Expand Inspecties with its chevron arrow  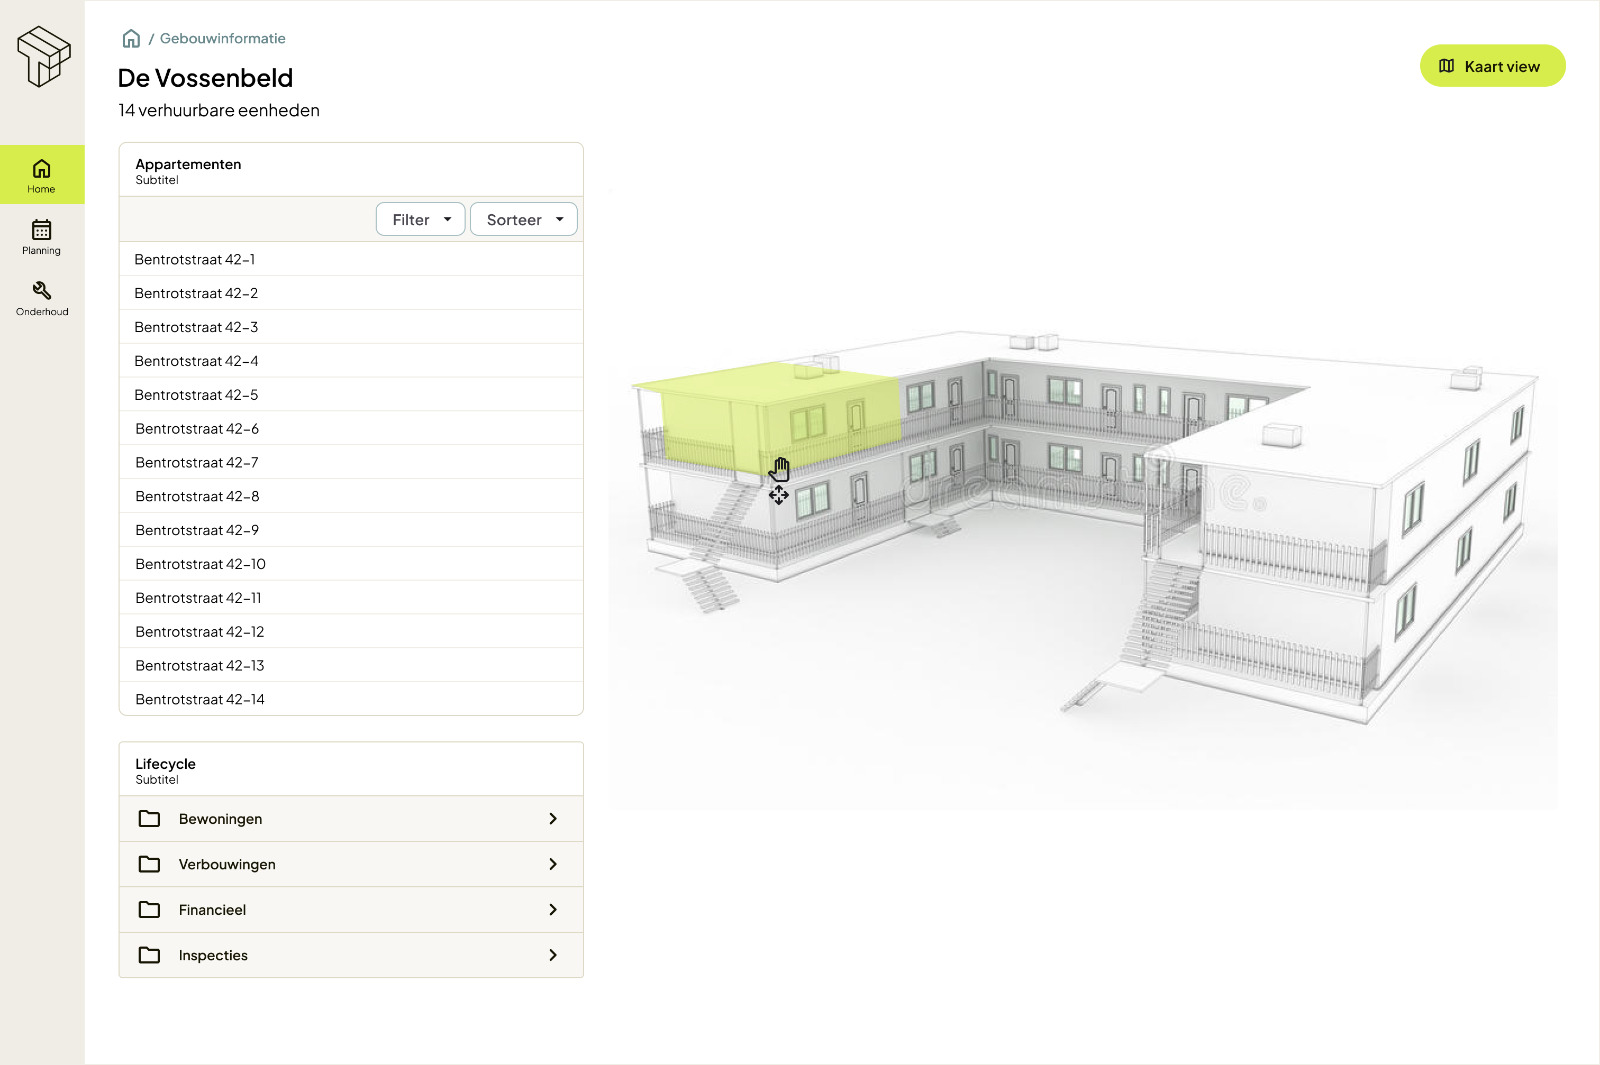[x=553, y=955]
